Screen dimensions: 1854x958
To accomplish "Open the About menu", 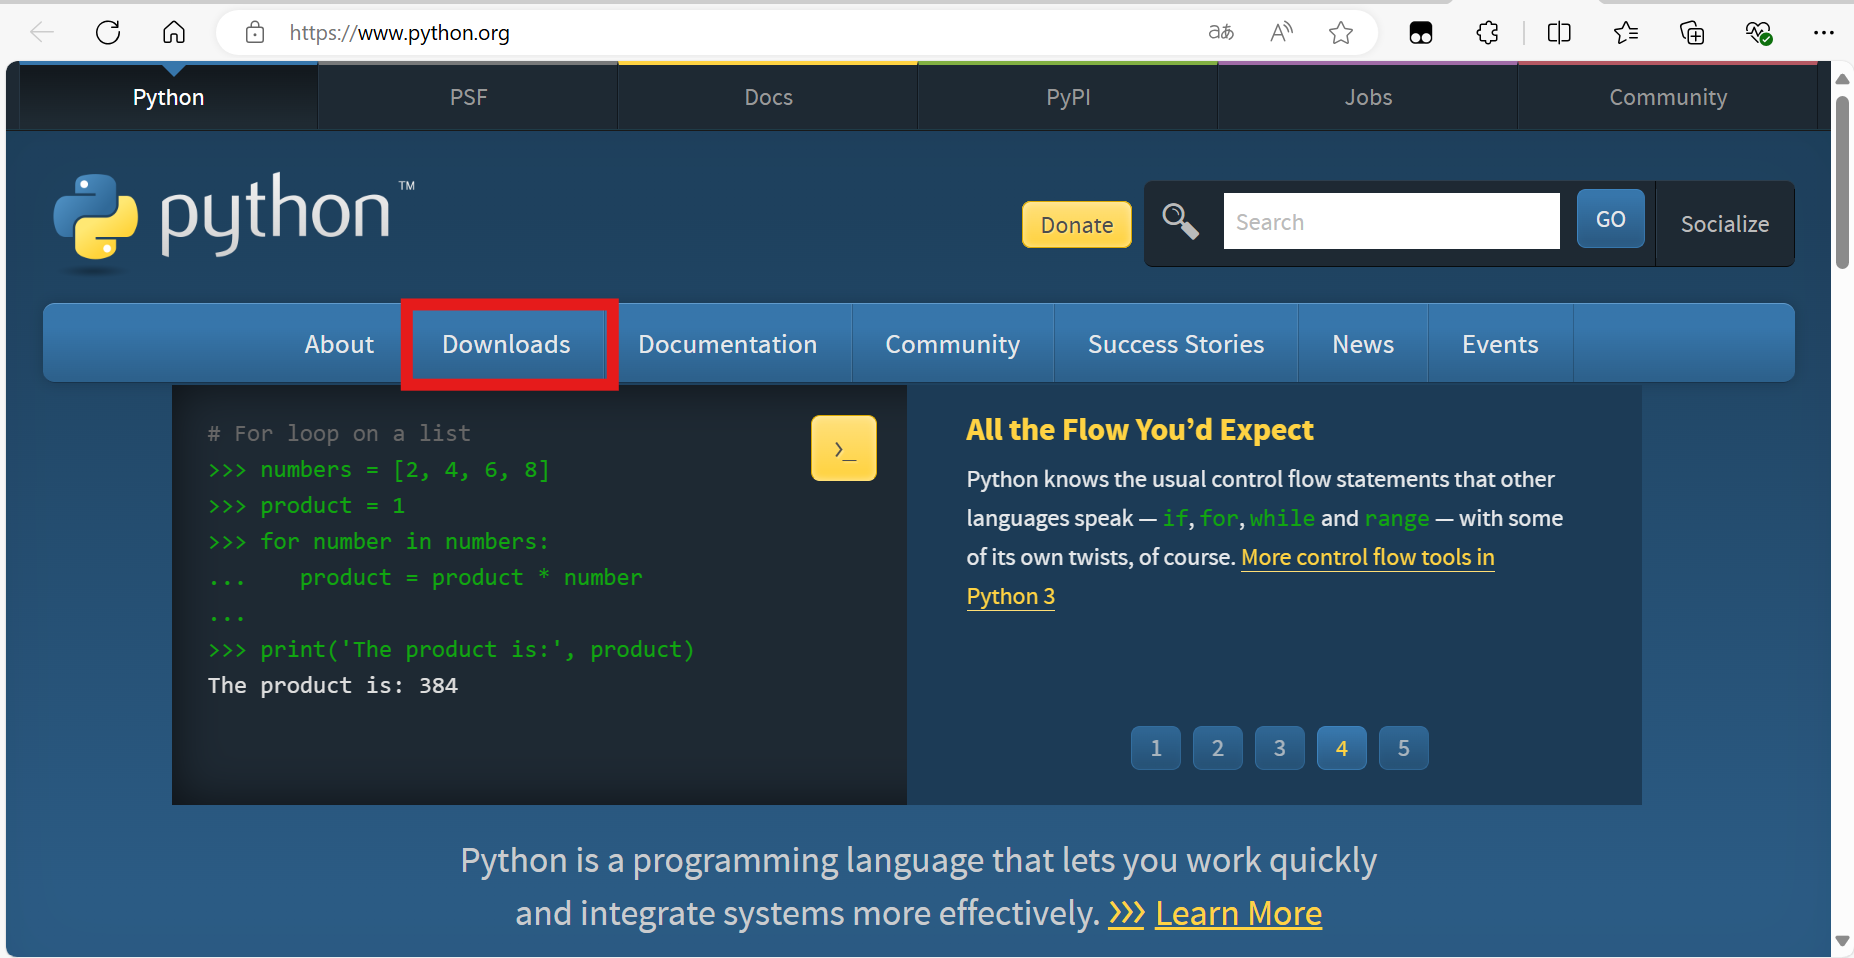I will click(339, 344).
